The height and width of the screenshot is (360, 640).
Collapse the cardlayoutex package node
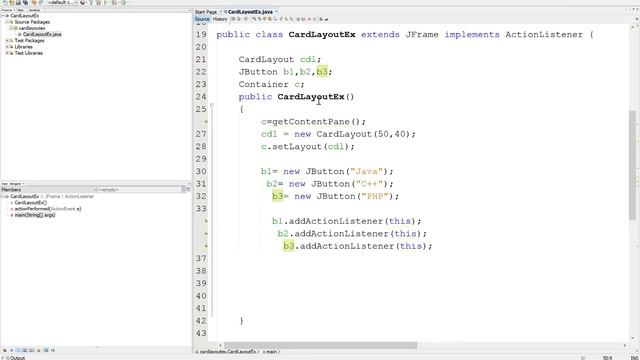coord(11,28)
